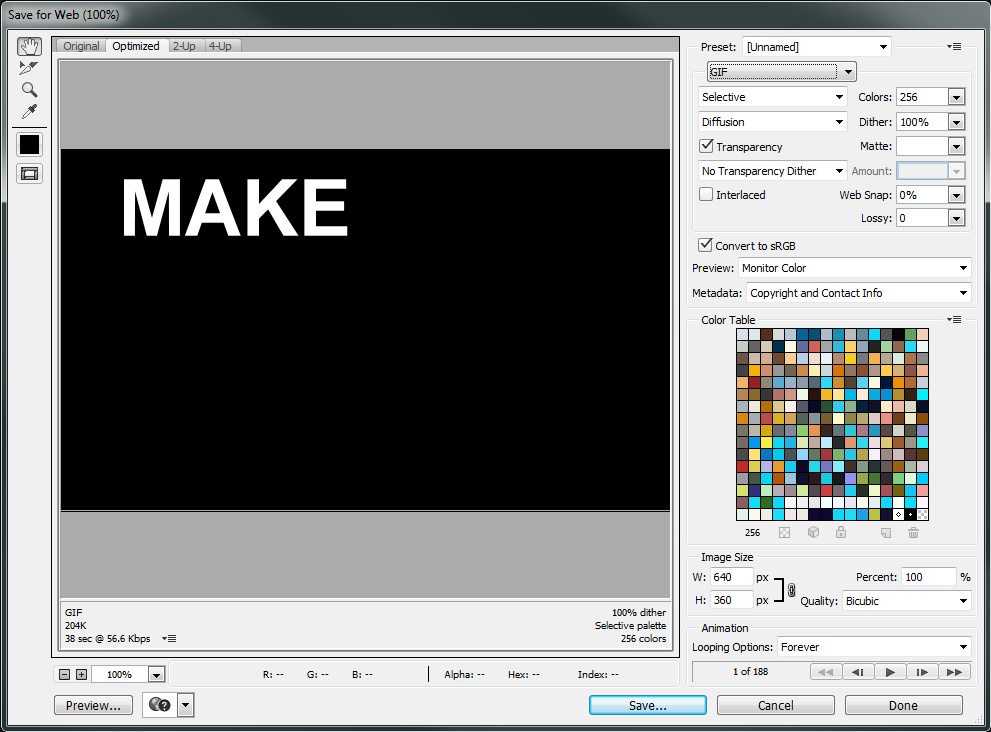The width and height of the screenshot is (991, 732).
Task: Open the Diffusion dither method dropdown
Action: (773, 122)
